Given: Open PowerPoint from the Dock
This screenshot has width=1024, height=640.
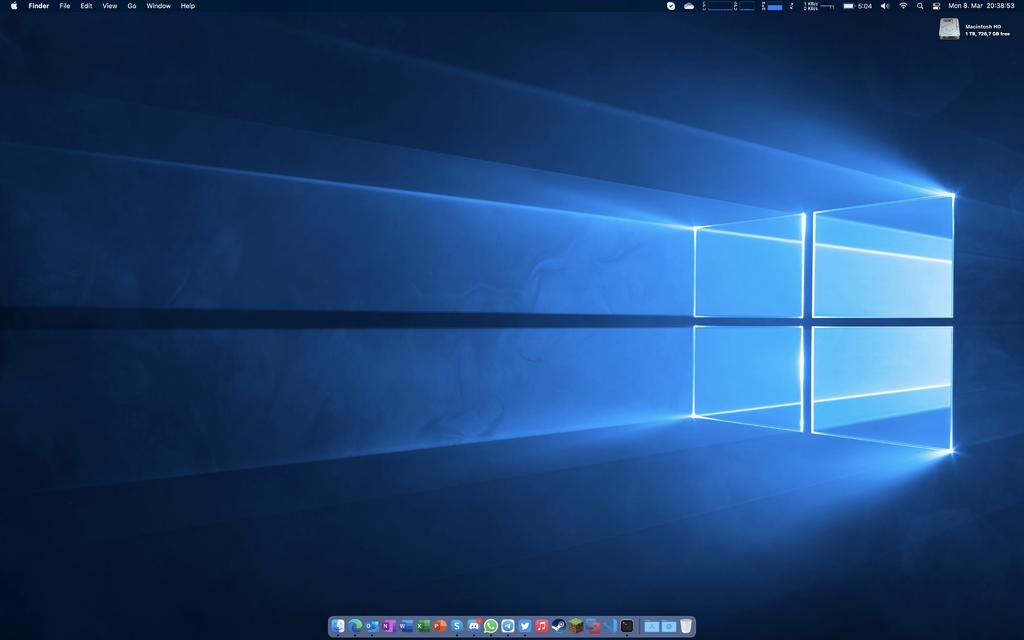Looking at the screenshot, I should point(440,626).
